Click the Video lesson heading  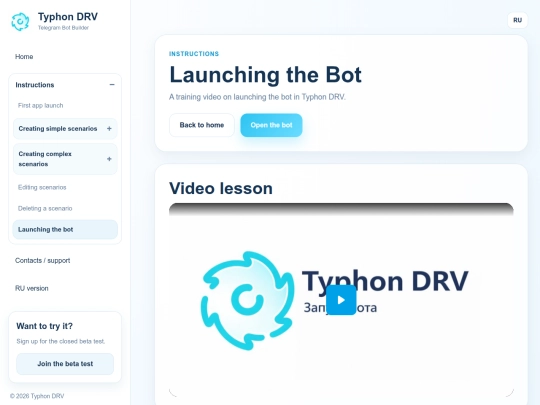point(221,188)
